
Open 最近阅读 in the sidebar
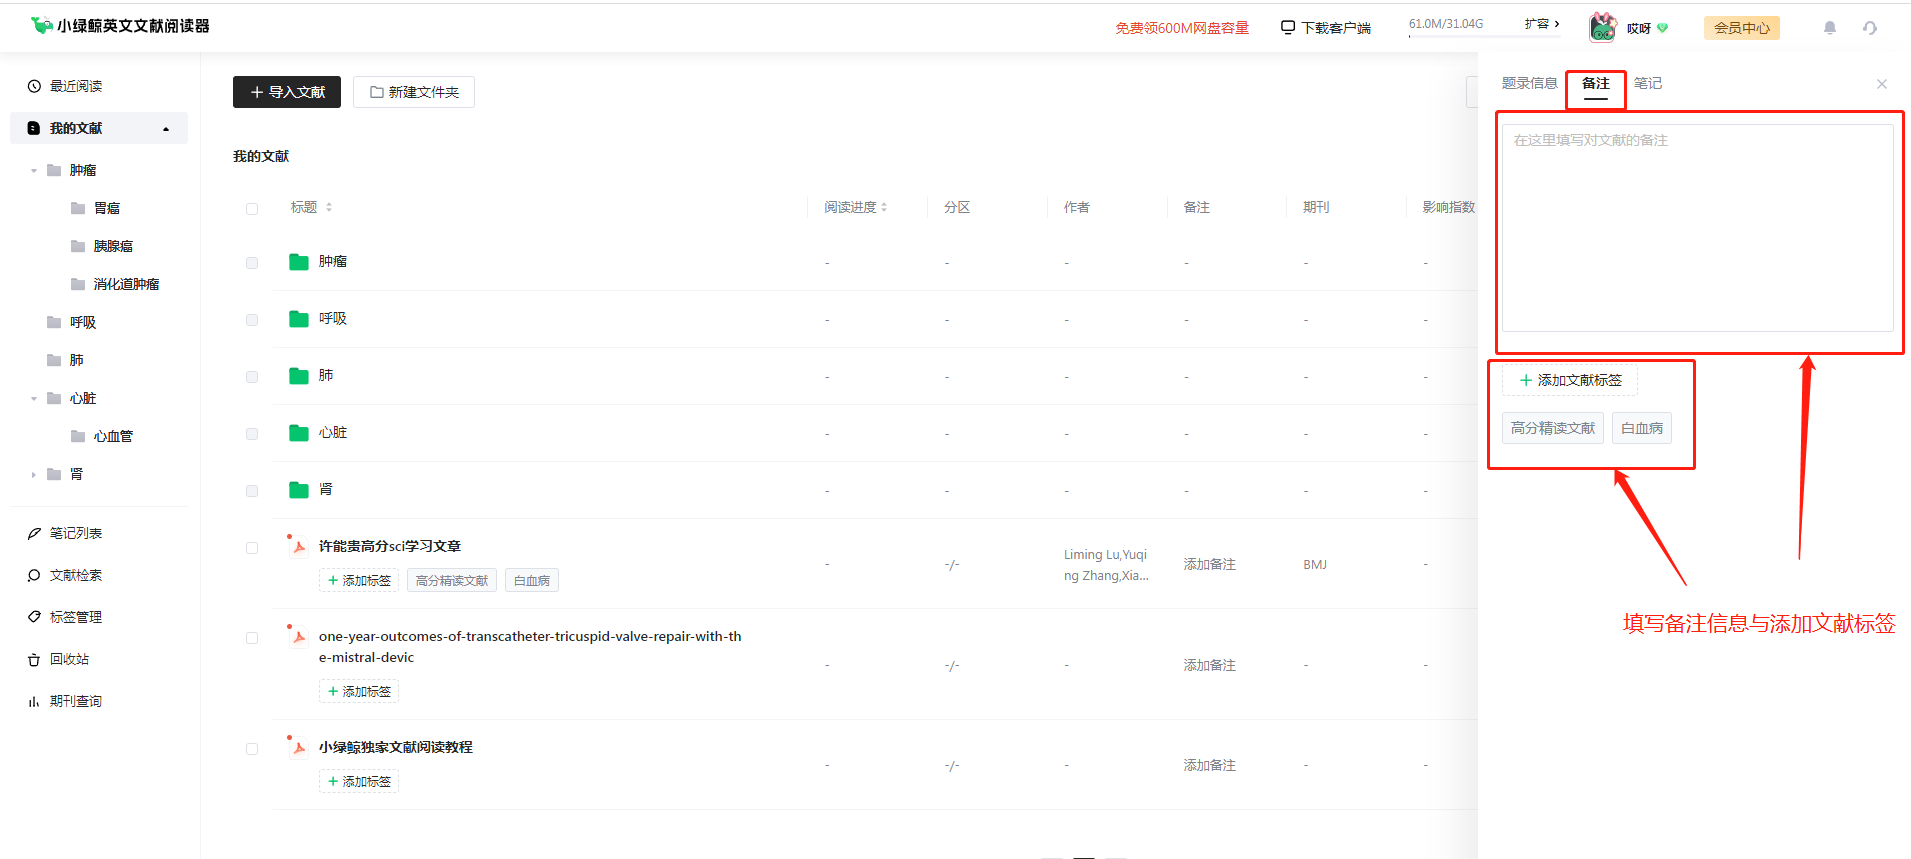point(76,86)
